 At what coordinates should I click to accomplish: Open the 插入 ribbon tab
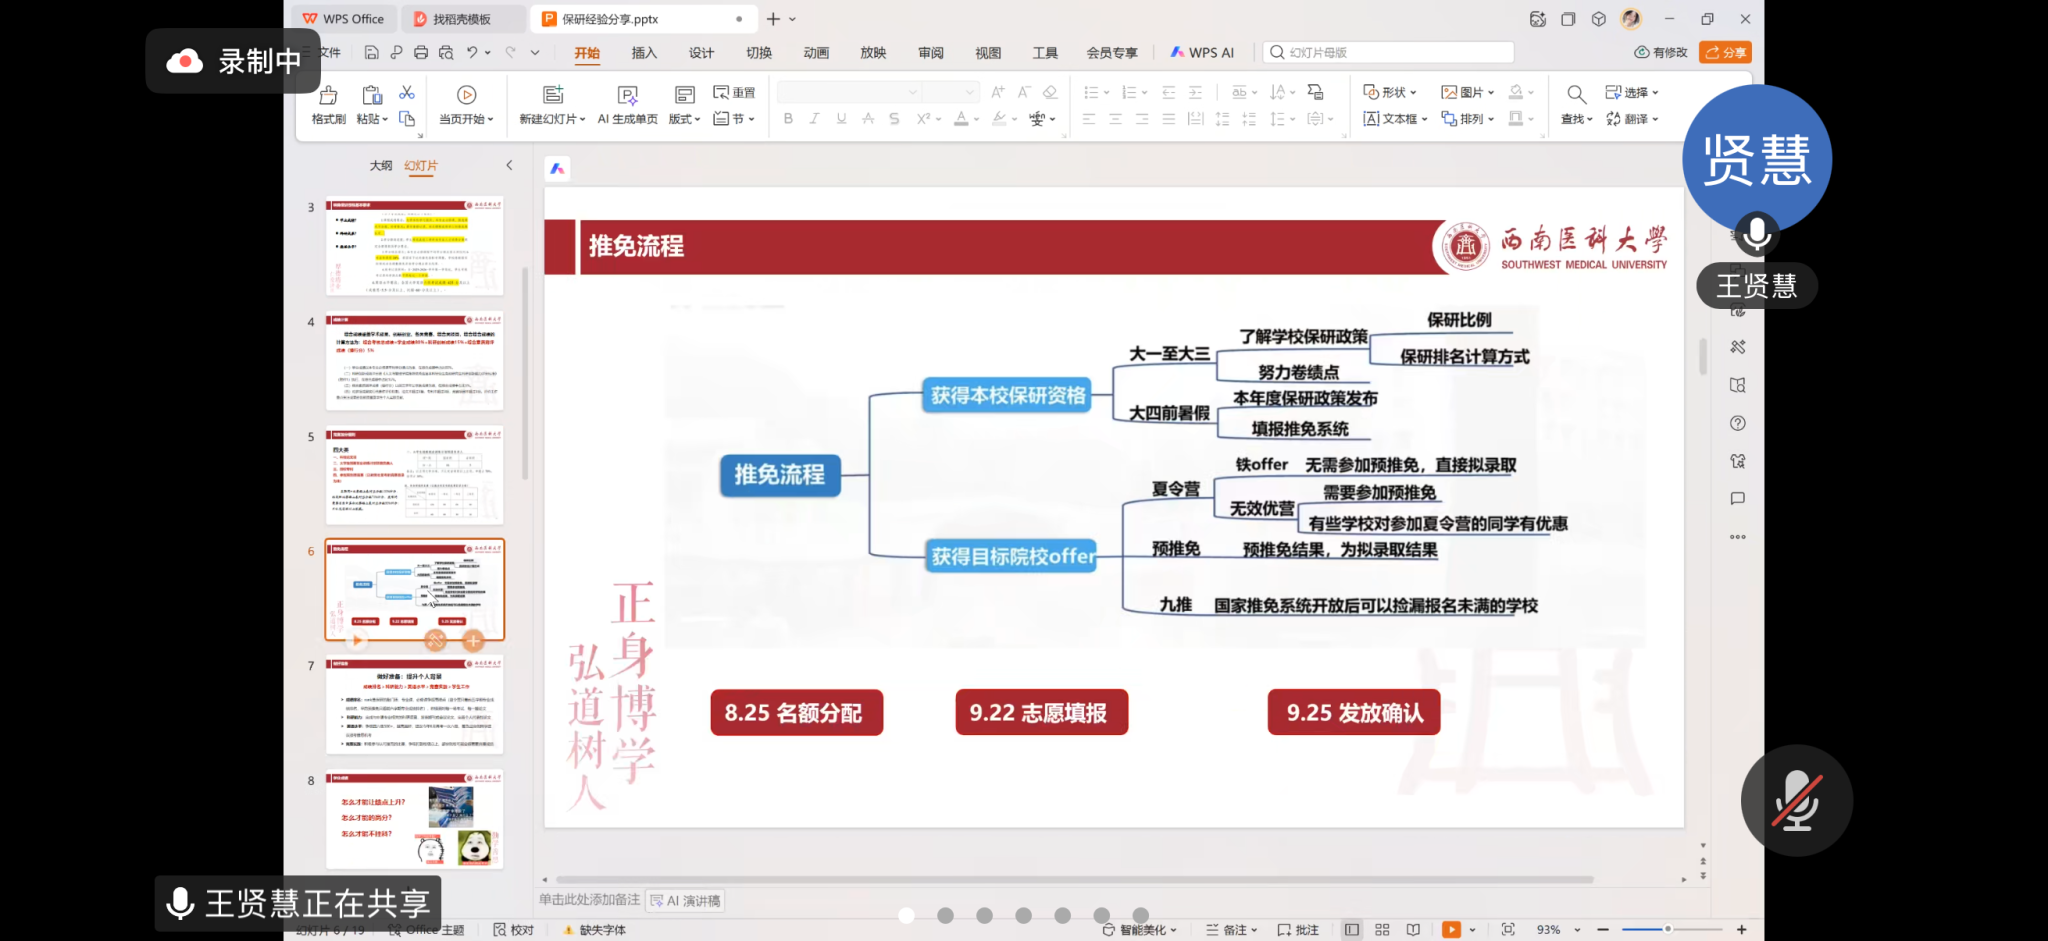pos(644,53)
